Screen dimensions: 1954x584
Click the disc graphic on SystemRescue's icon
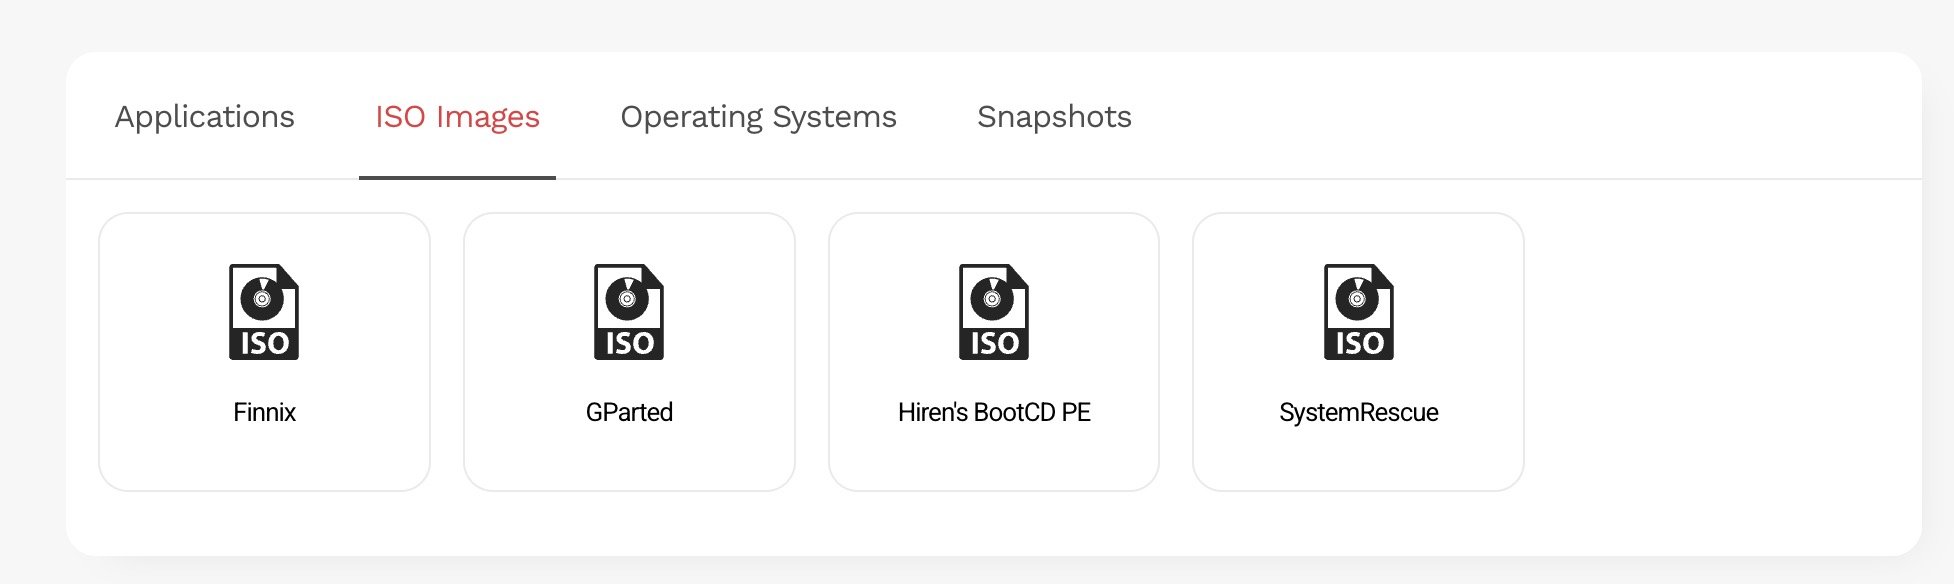pos(1357,298)
